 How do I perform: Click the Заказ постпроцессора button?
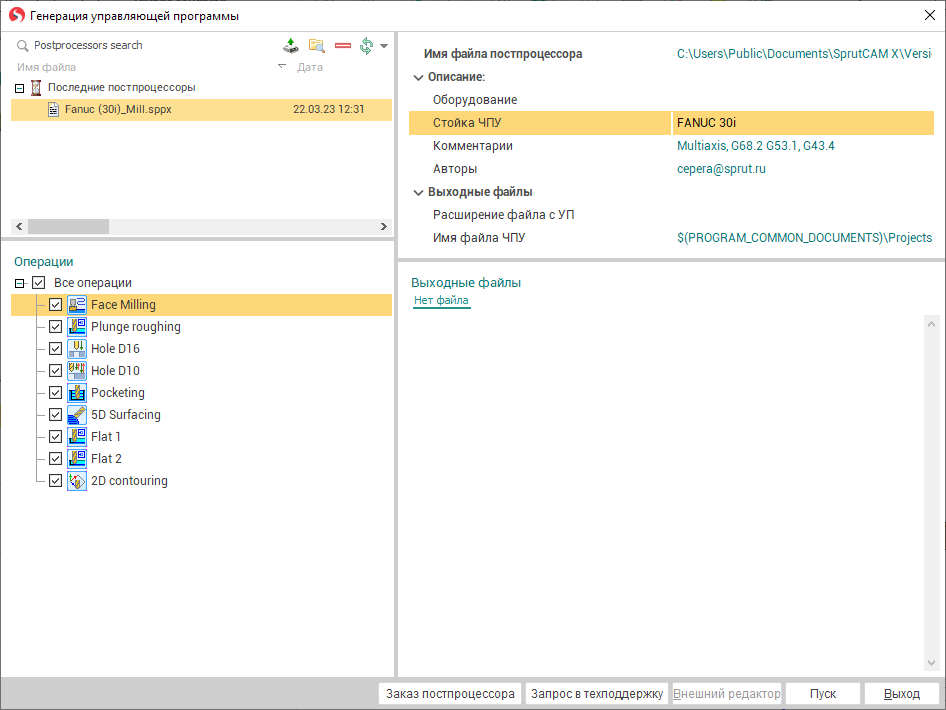[451, 694]
